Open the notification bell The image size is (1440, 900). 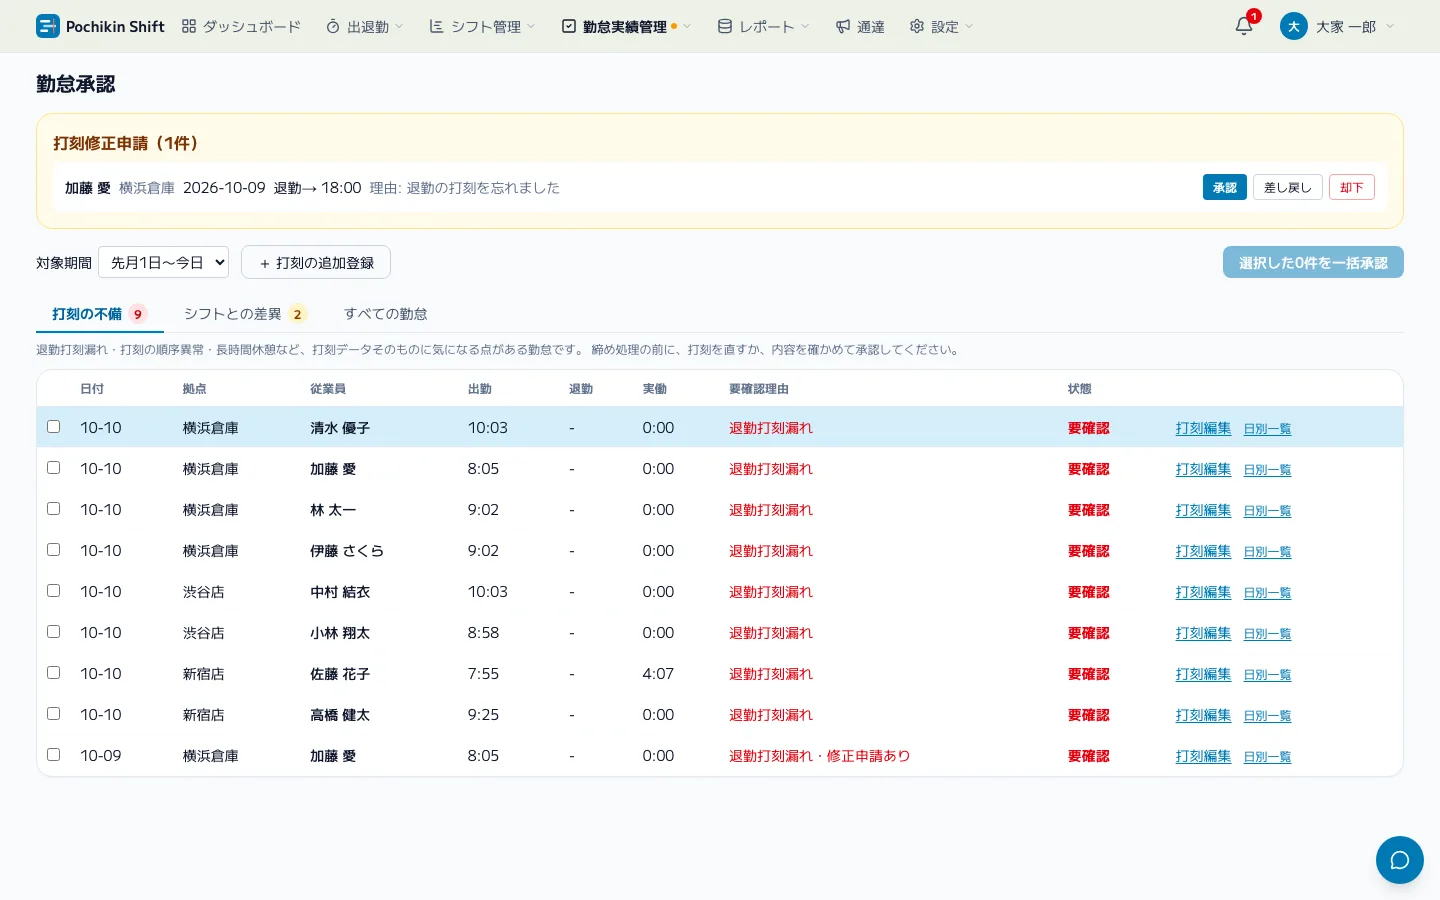(1244, 26)
